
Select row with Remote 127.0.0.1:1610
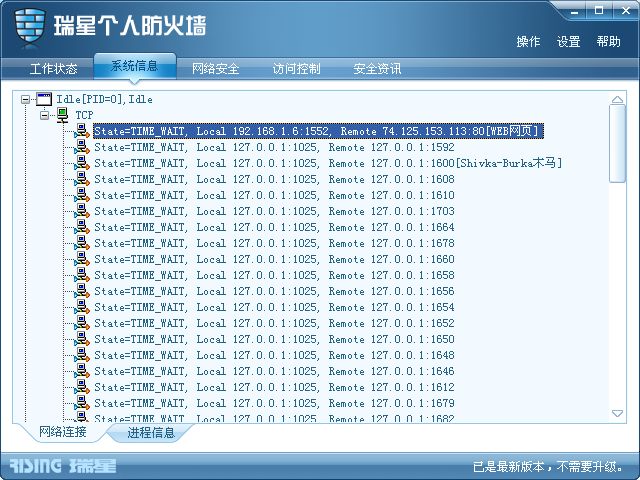274,195
